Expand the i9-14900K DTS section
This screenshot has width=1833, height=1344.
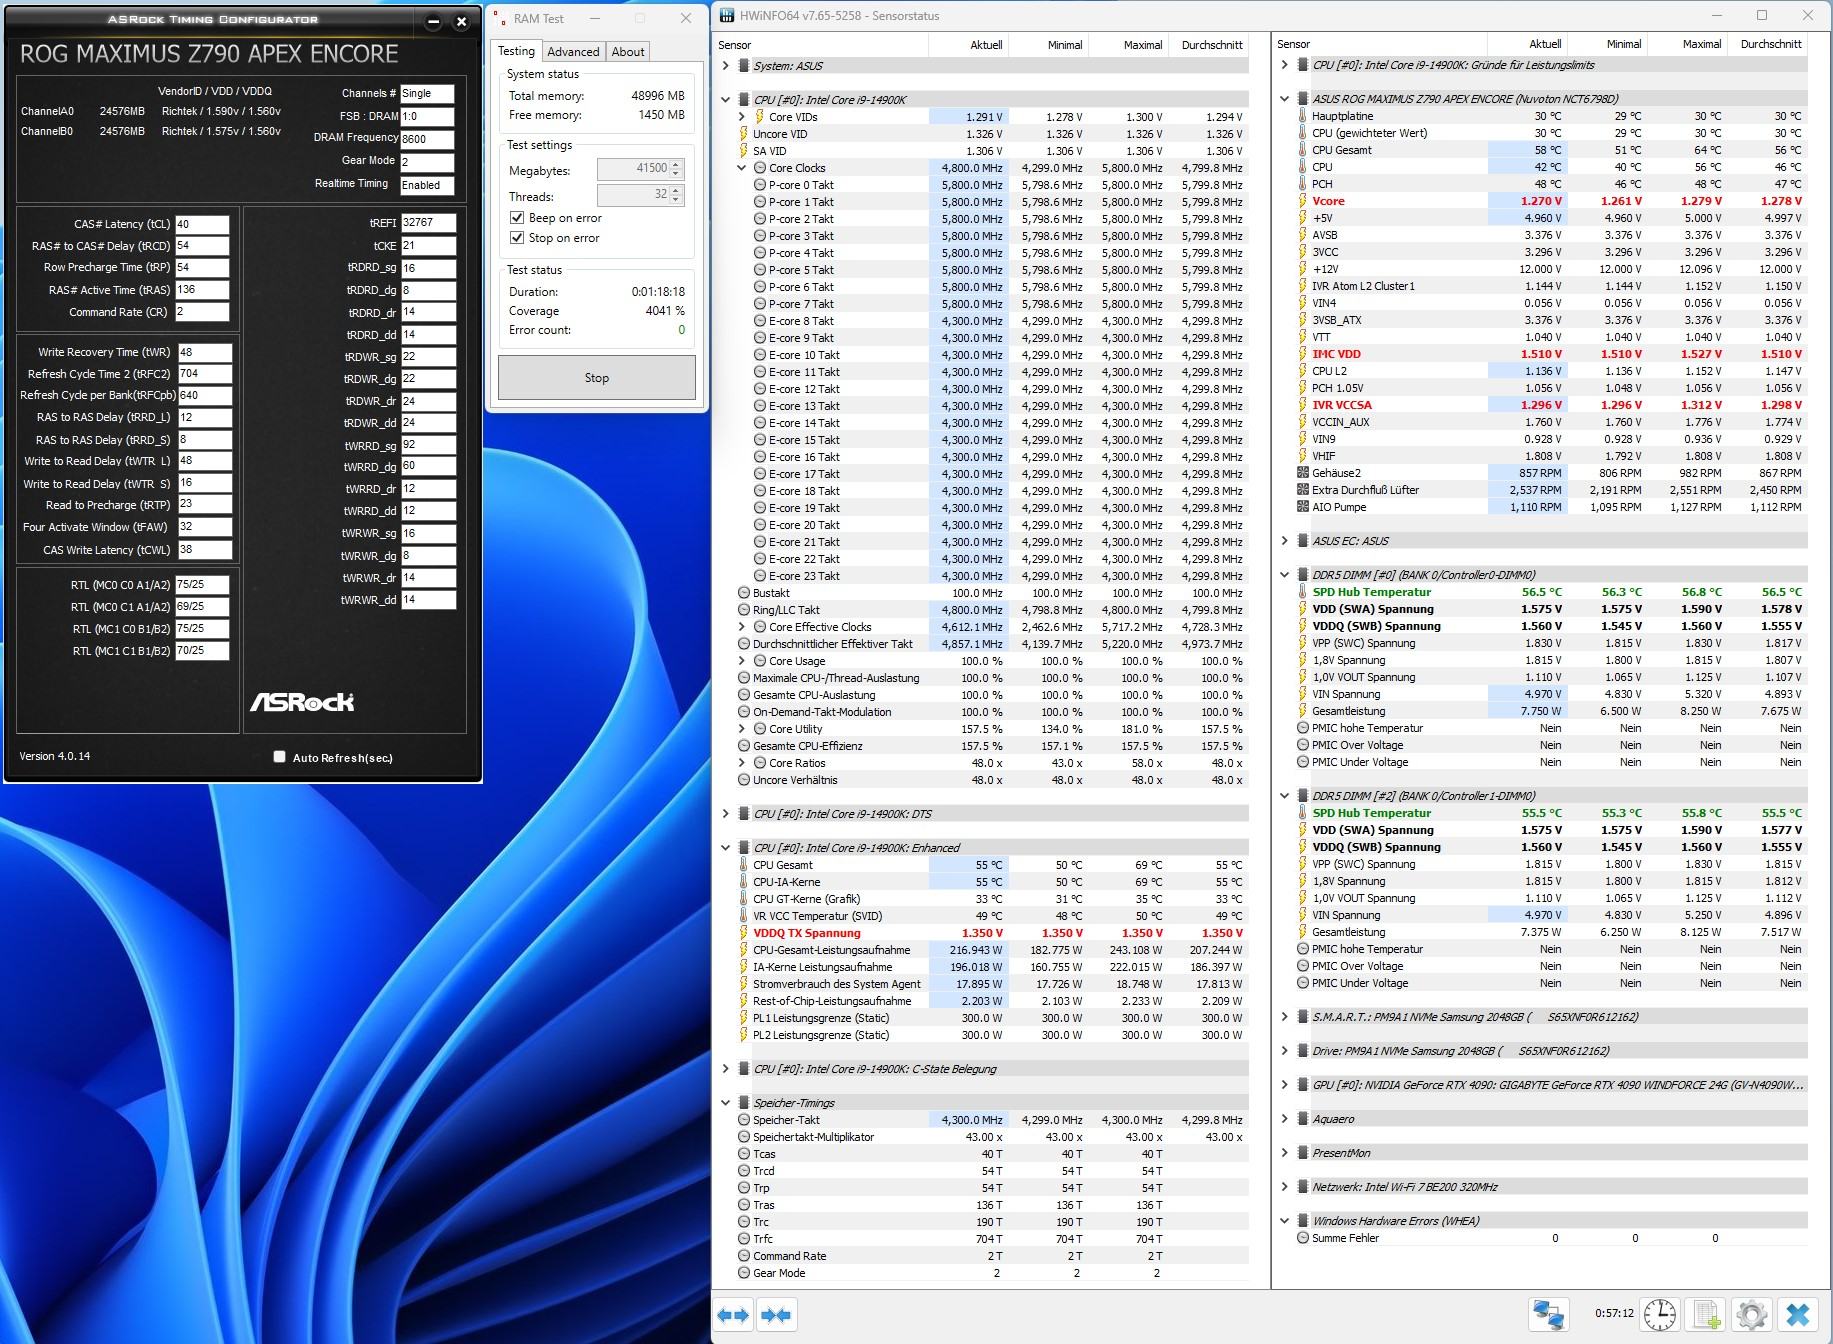pyautogui.click(x=726, y=814)
